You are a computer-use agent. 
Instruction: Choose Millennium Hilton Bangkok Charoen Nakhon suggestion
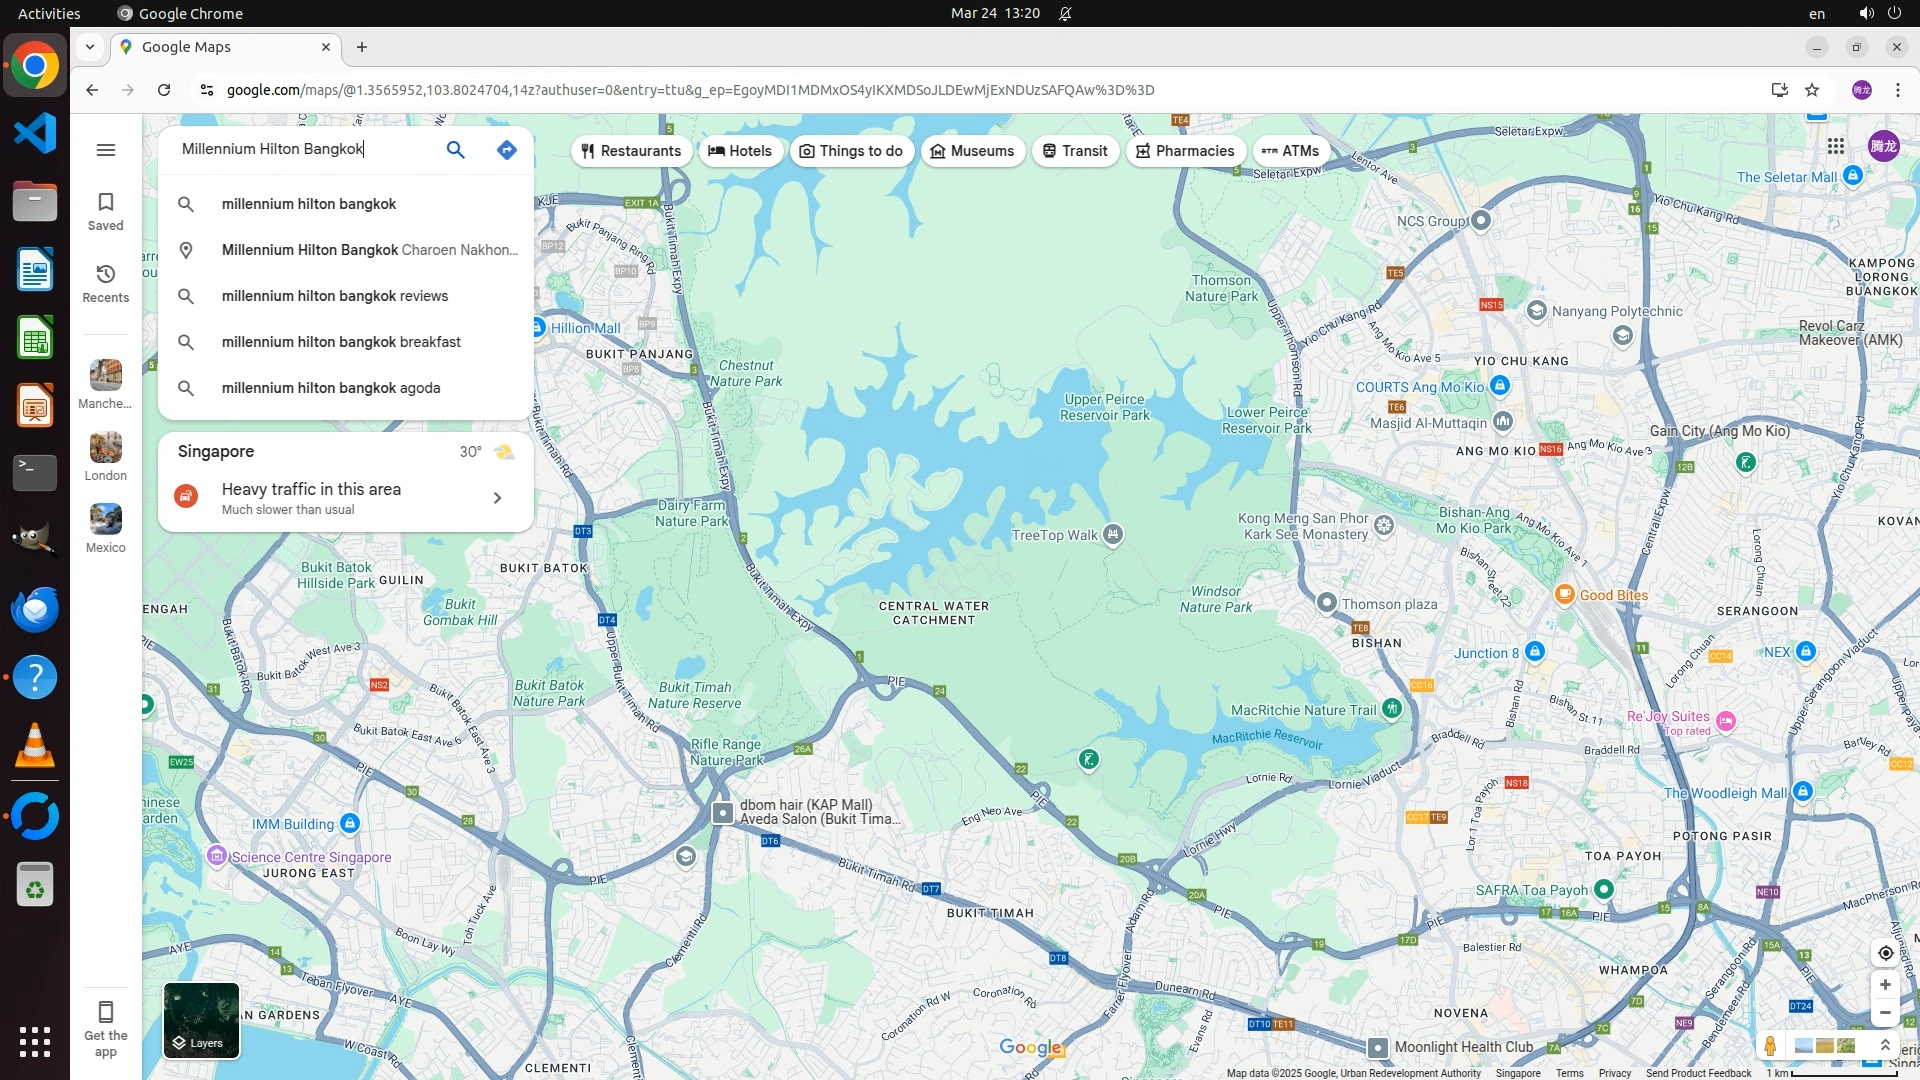tap(369, 250)
